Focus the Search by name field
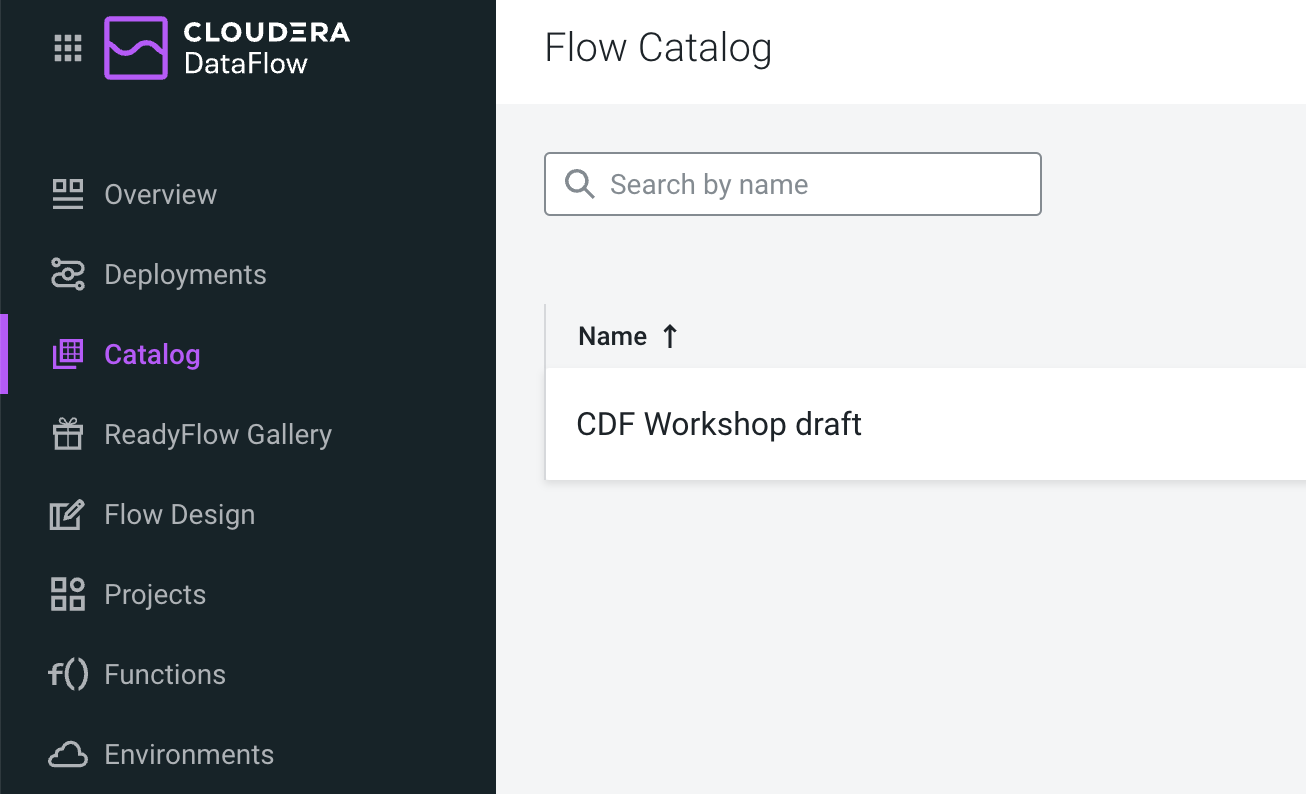This screenshot has height=794, width=1306. click(810, 184)
